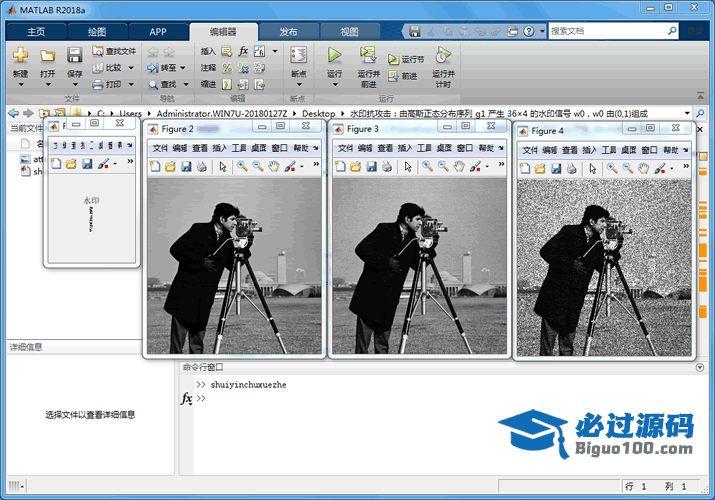Expand the 转至 dropdown arrow
Image resolution: width=715 pixels, height=500 pixels.
point(183,68)
